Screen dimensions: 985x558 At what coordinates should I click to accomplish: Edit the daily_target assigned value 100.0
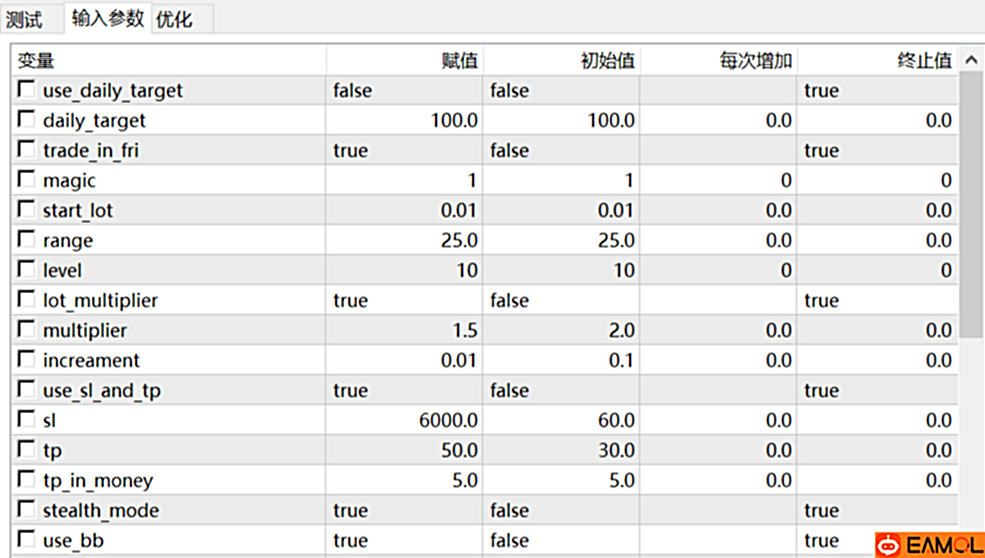pyautogui.click(x=405, y=120)
